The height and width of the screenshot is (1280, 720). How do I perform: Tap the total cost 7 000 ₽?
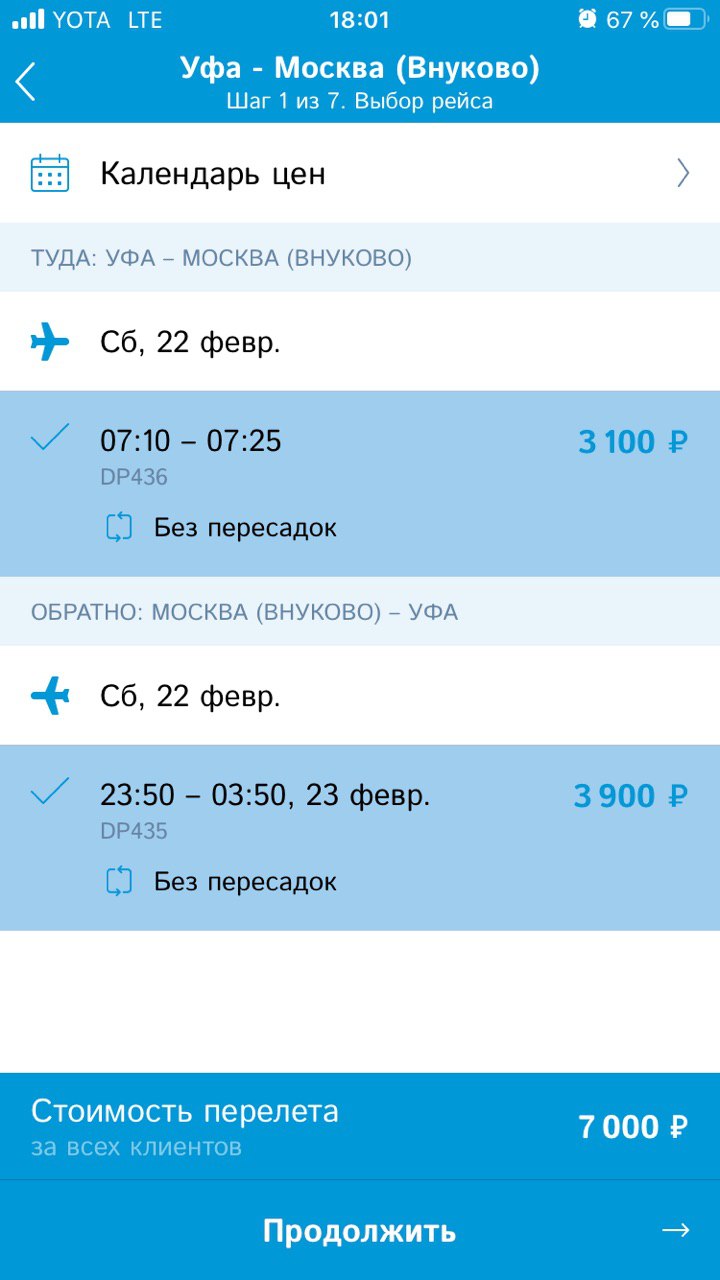(632, 1127)
